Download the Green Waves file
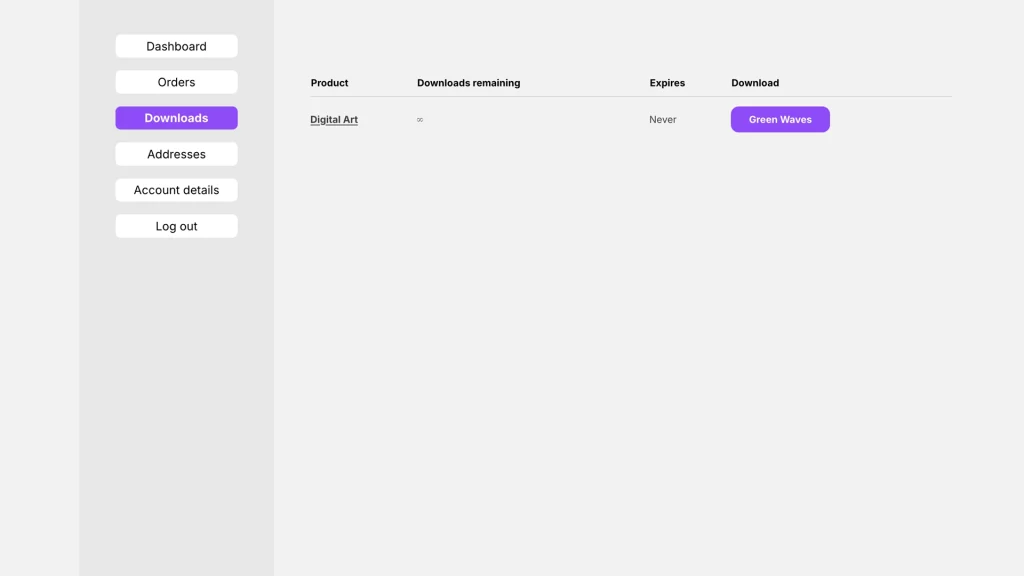Screen dimensions: 1024x576 point(780,120)
